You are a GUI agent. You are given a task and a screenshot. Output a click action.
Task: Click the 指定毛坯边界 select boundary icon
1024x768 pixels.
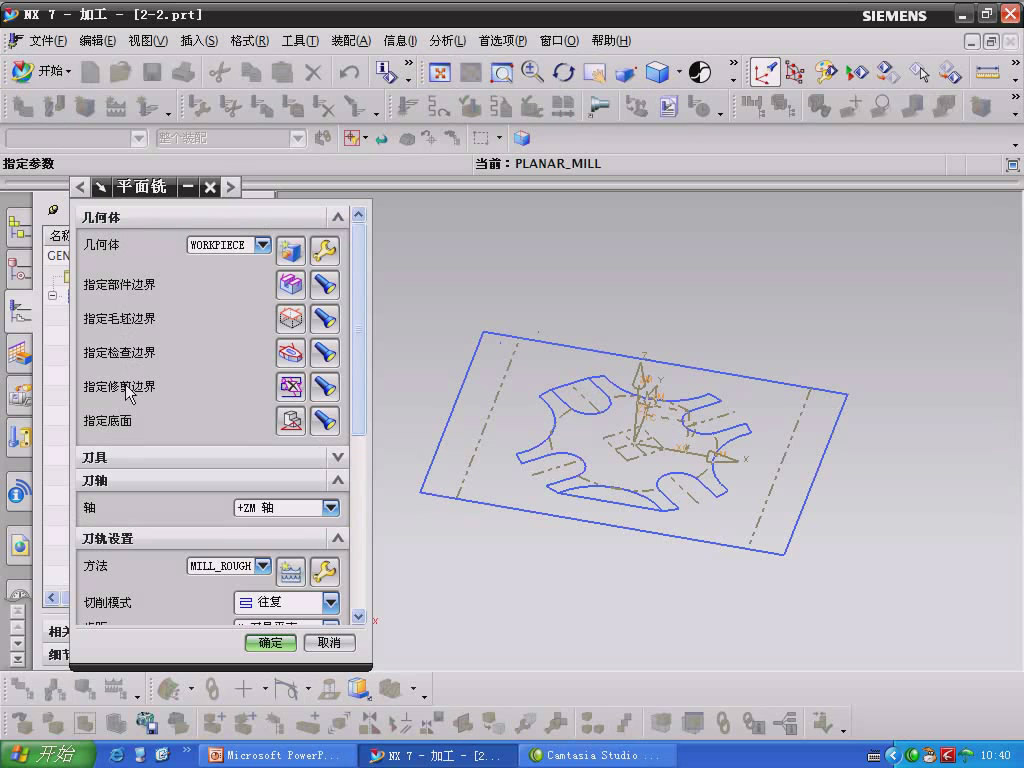[x=291, y=319]
